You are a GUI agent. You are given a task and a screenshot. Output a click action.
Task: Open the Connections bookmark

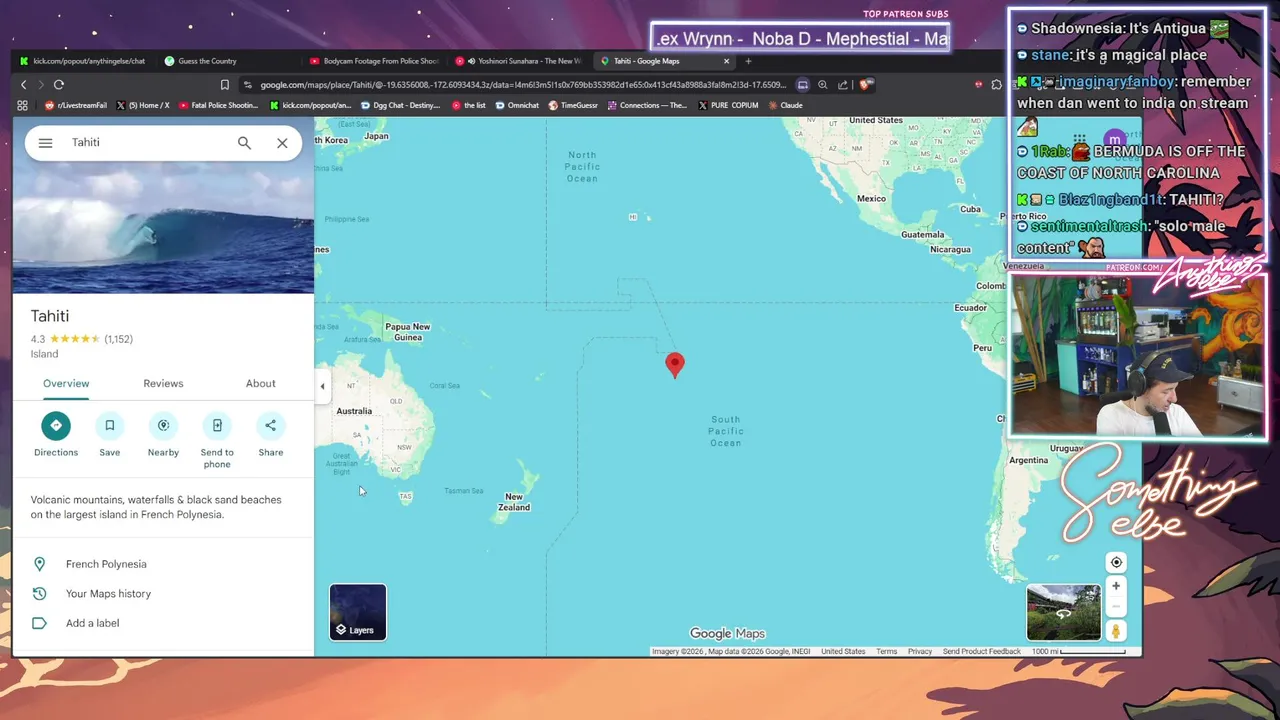tap(647, 105)
